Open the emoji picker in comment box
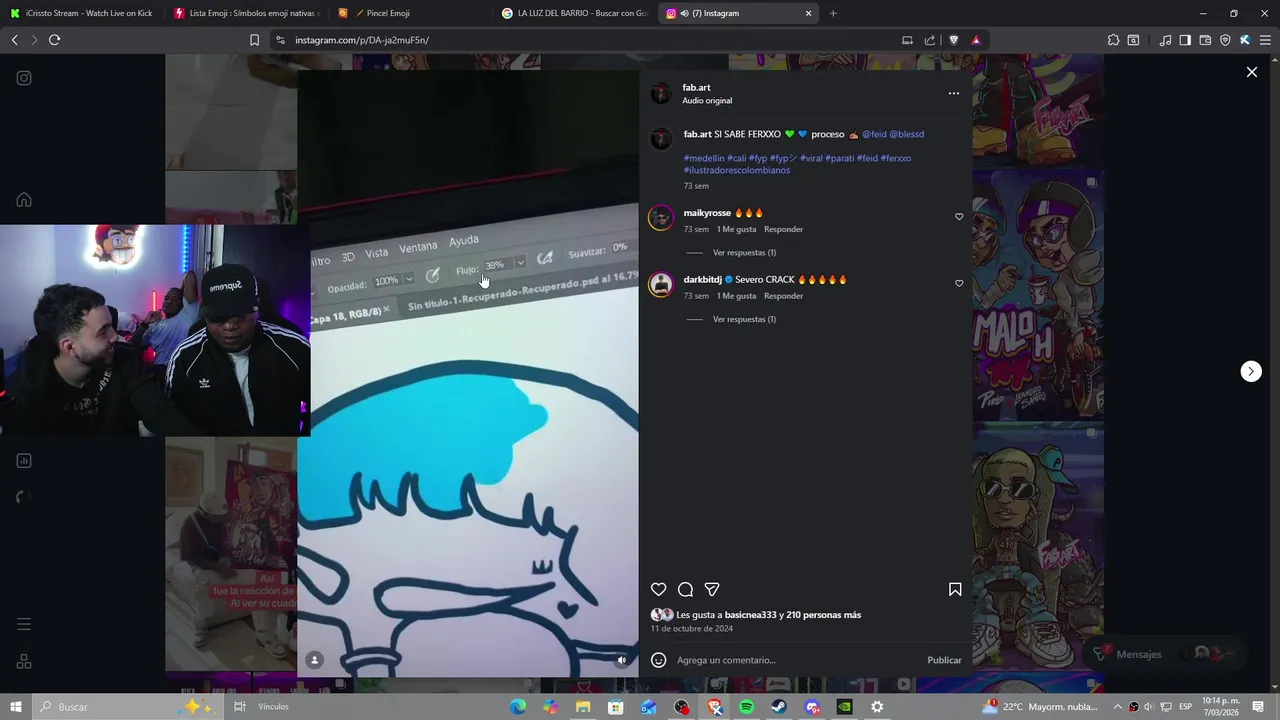The width and height of the screenshot is (1280, 720). (x=658, y=660)
